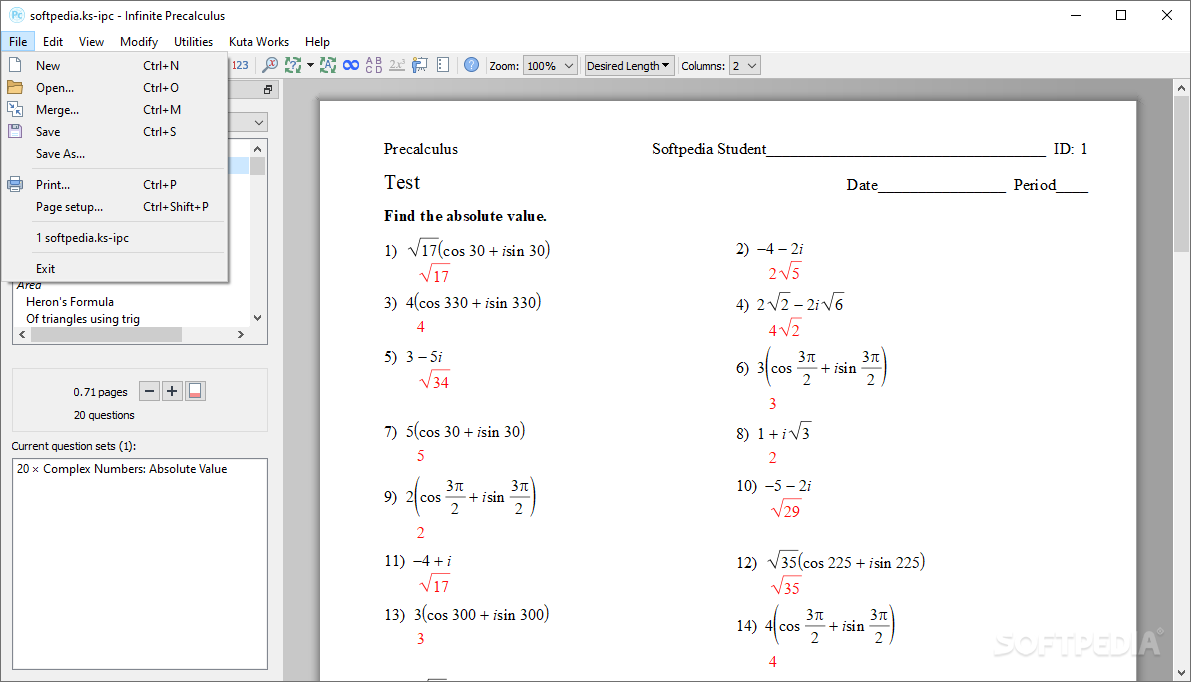Open the Help menu
The image size is (1191, 682).
pyautogui.click(x=317, y=42)
